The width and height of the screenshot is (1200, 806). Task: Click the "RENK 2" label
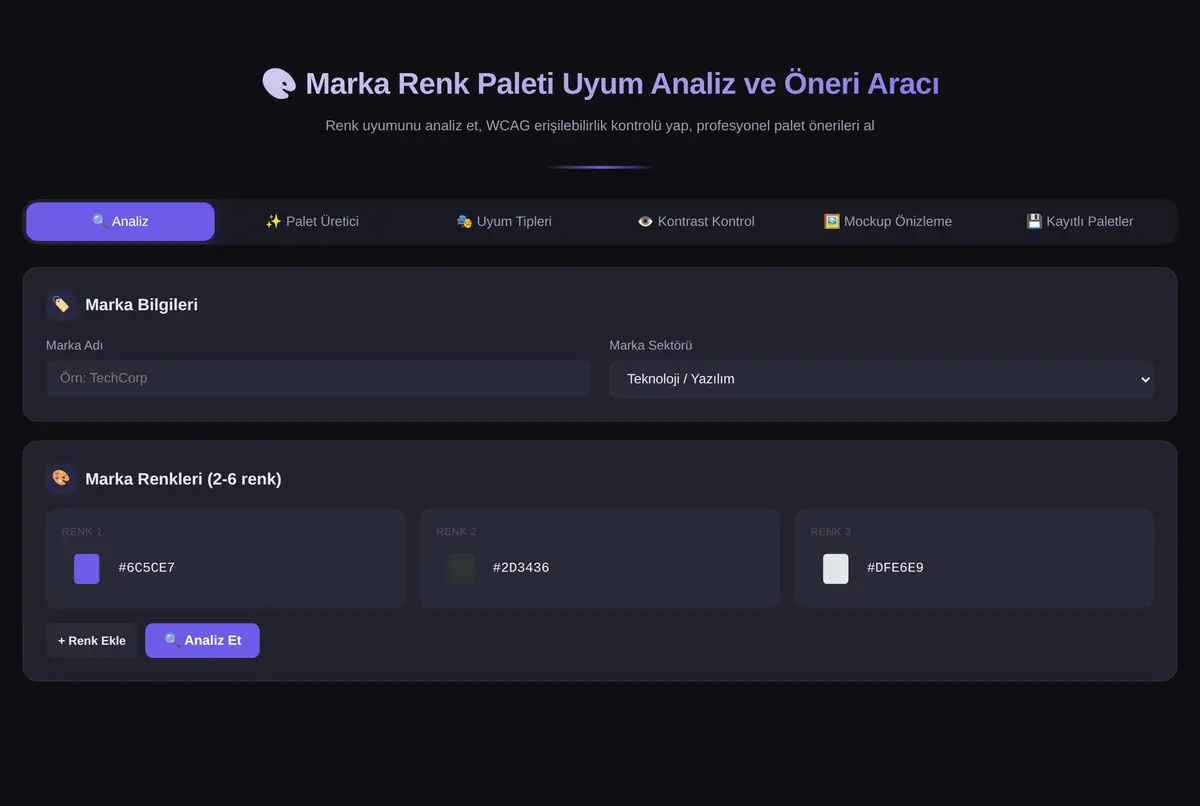pyautogui.click(x=456, y=532)
